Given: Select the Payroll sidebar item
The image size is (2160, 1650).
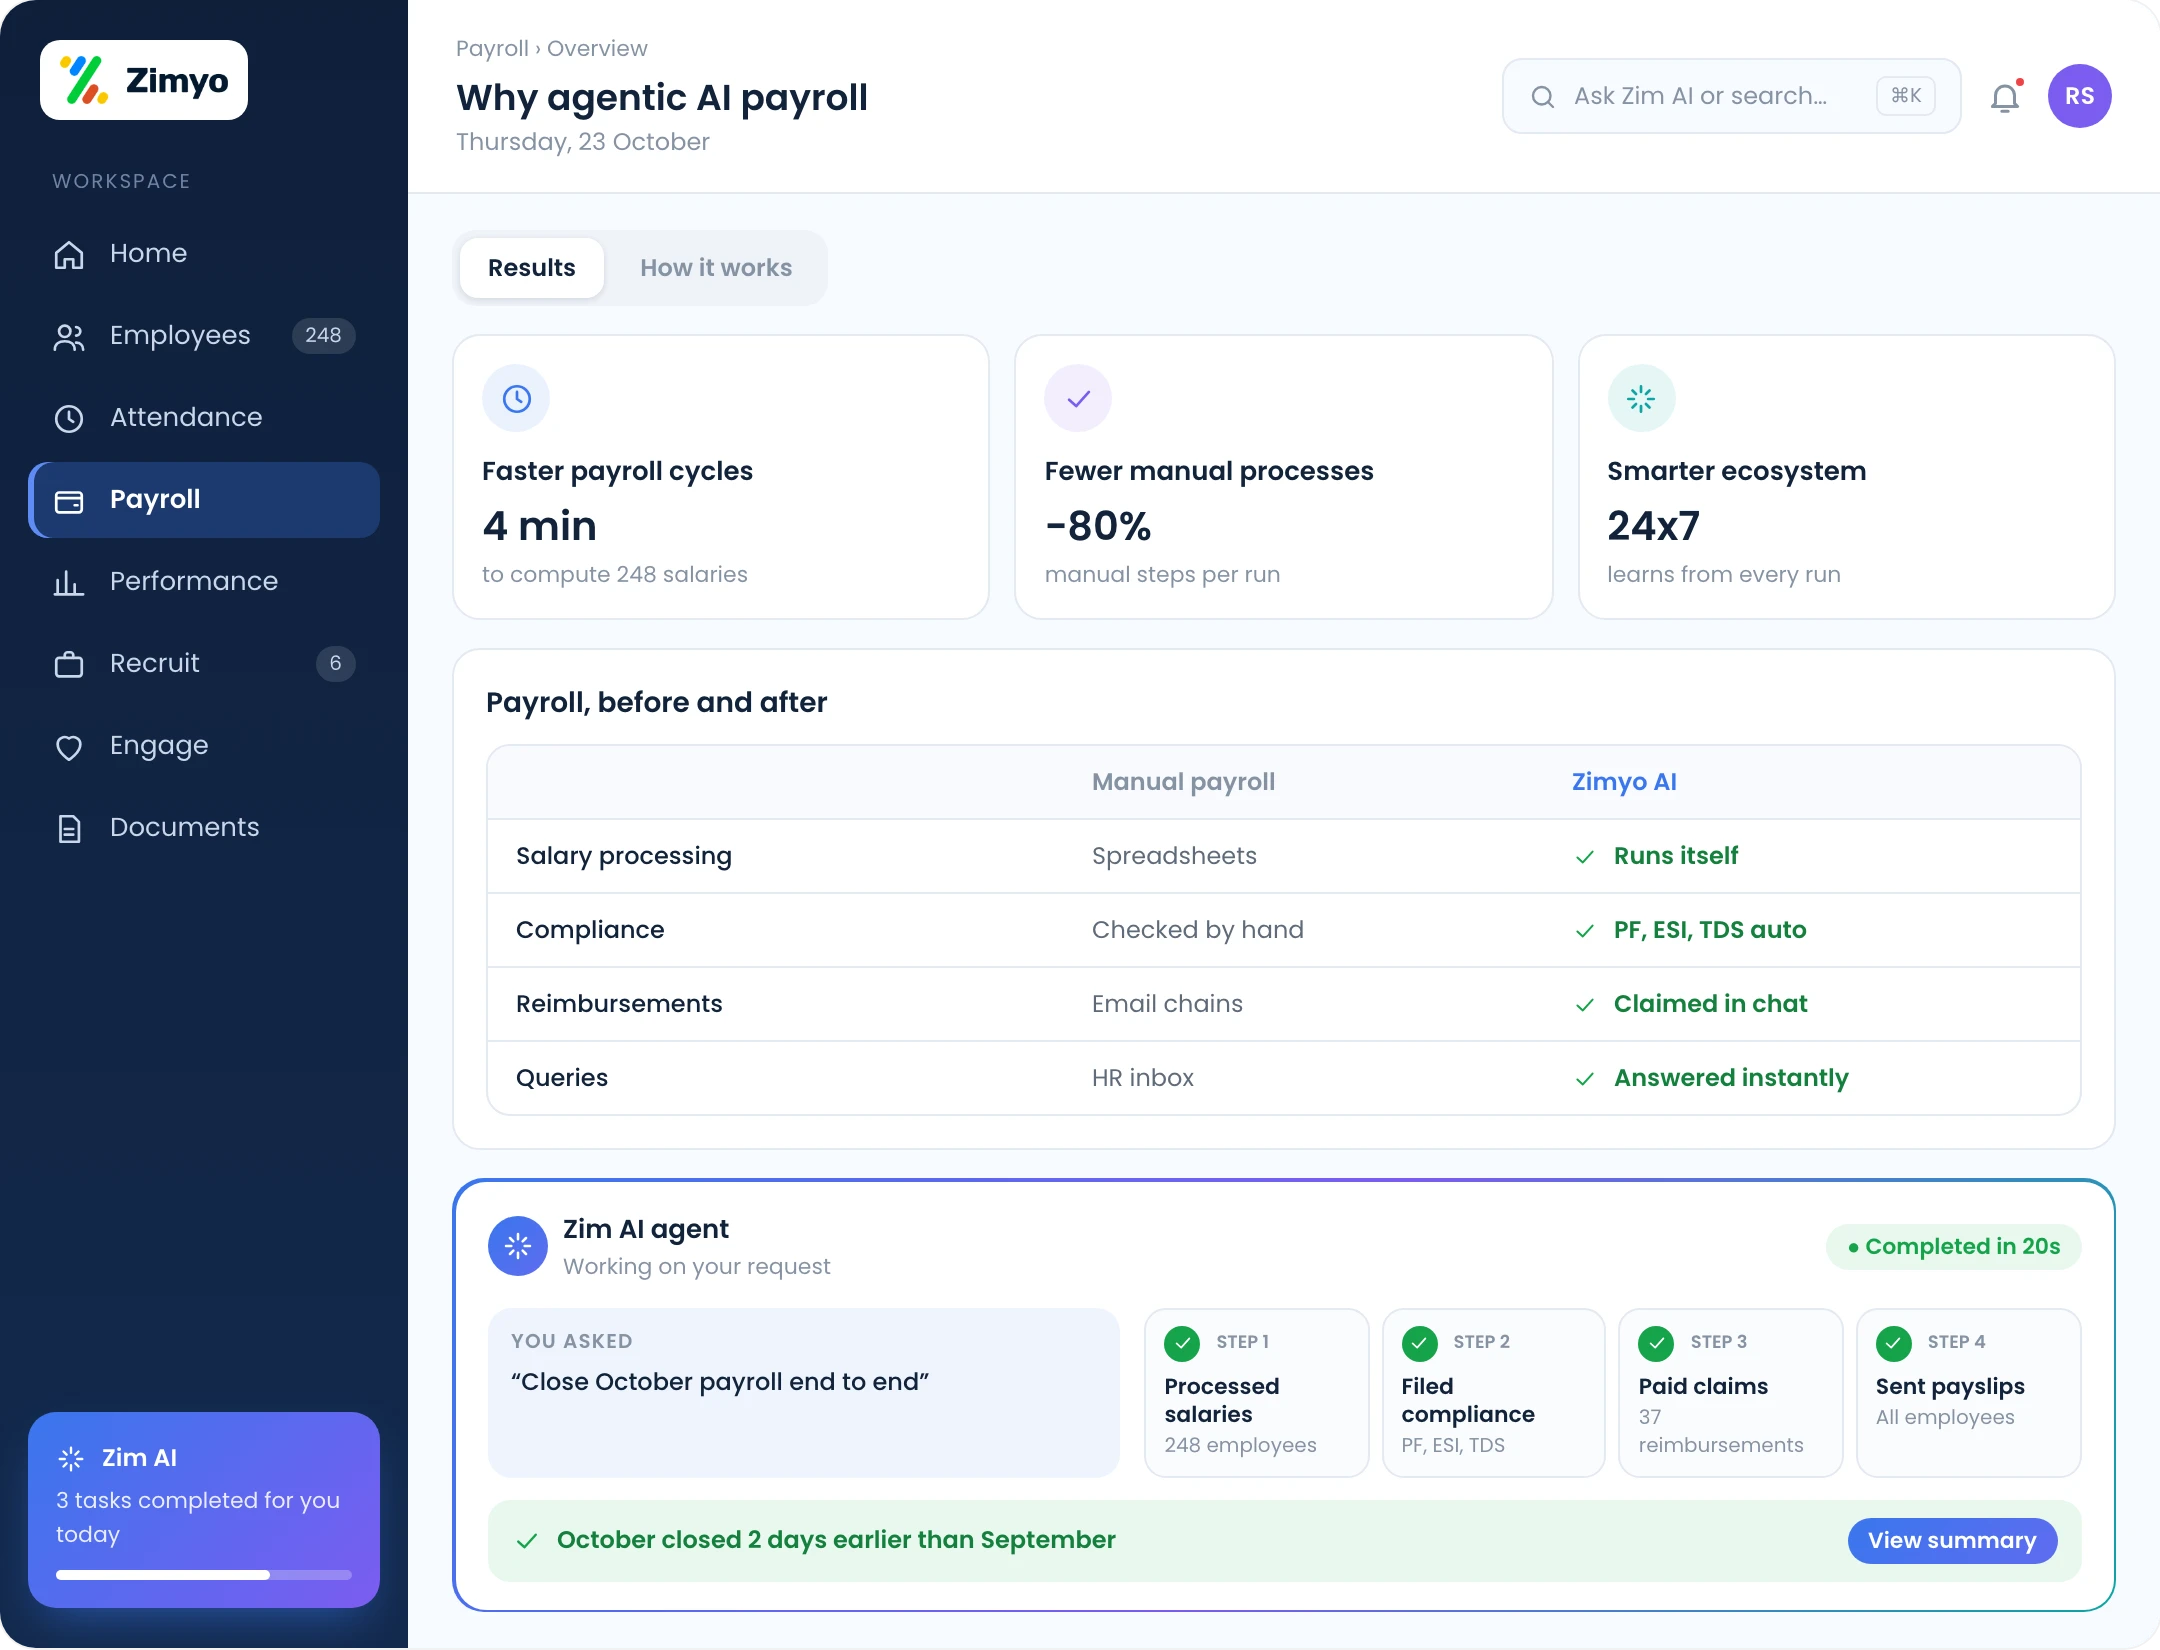Looking at the screenshot, I should [x=204, y=499].
